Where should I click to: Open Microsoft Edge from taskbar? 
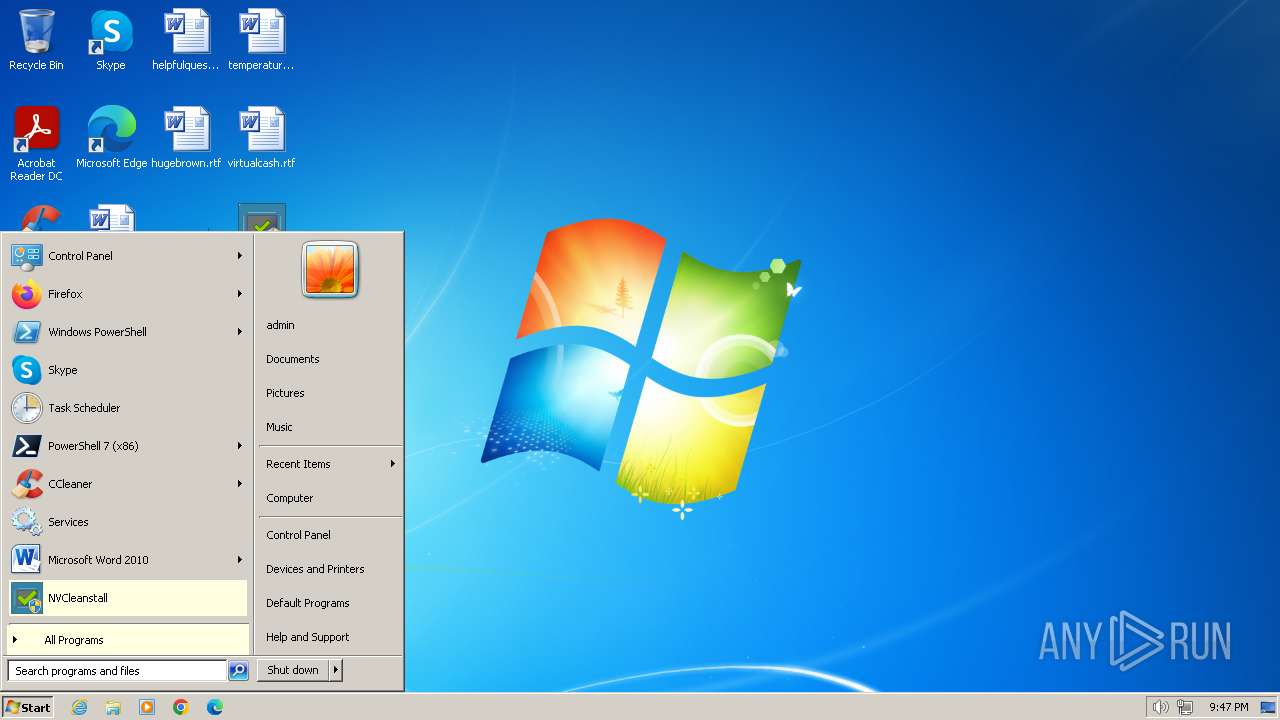(x=215, y=707)
